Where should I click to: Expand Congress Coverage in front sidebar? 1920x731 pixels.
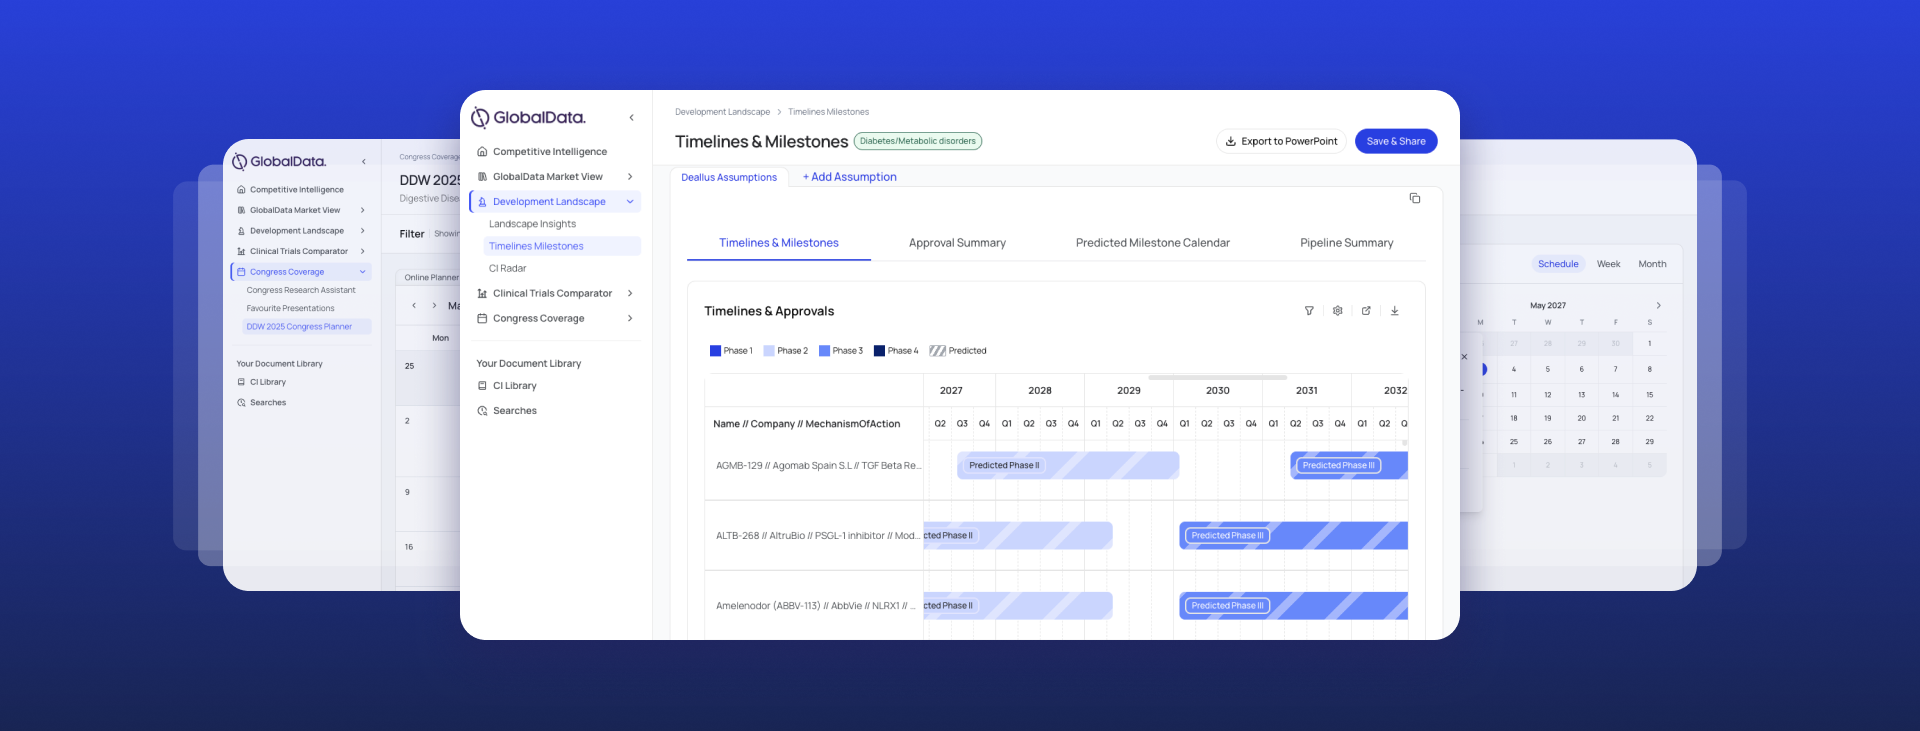click(x=630, y=319)
